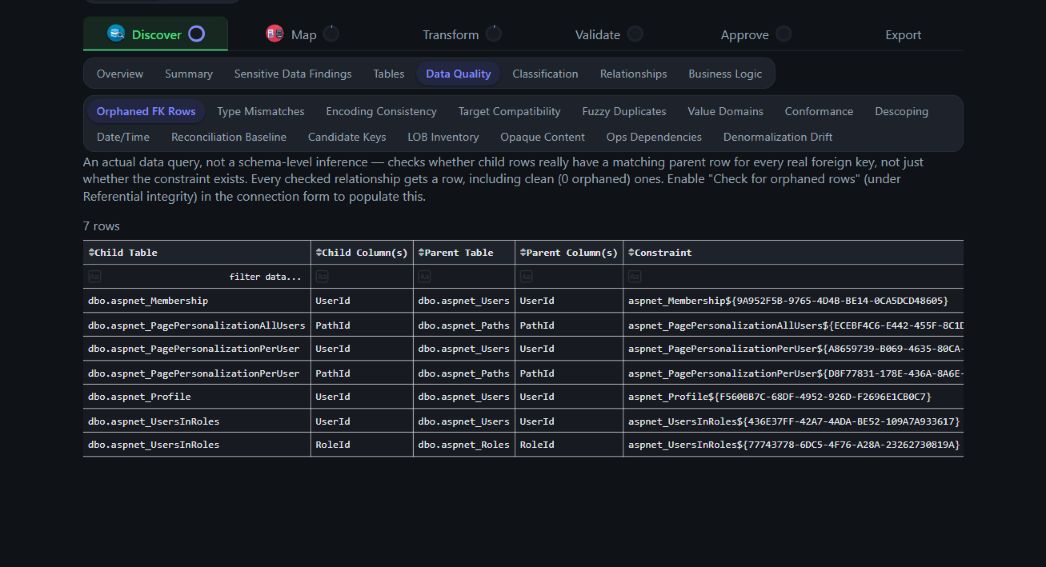
Task: Switch to the Tables sub-tab
Action: [x=389, y=73]
